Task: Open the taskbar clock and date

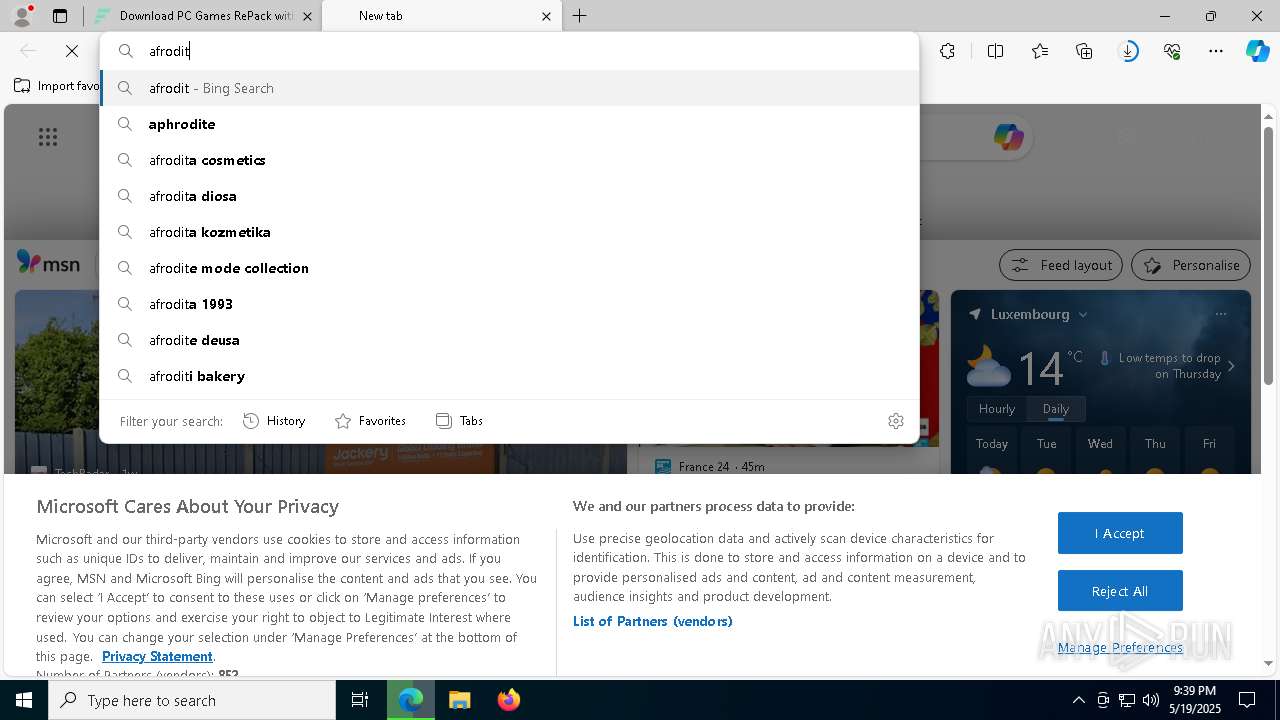Action: 1195,700
